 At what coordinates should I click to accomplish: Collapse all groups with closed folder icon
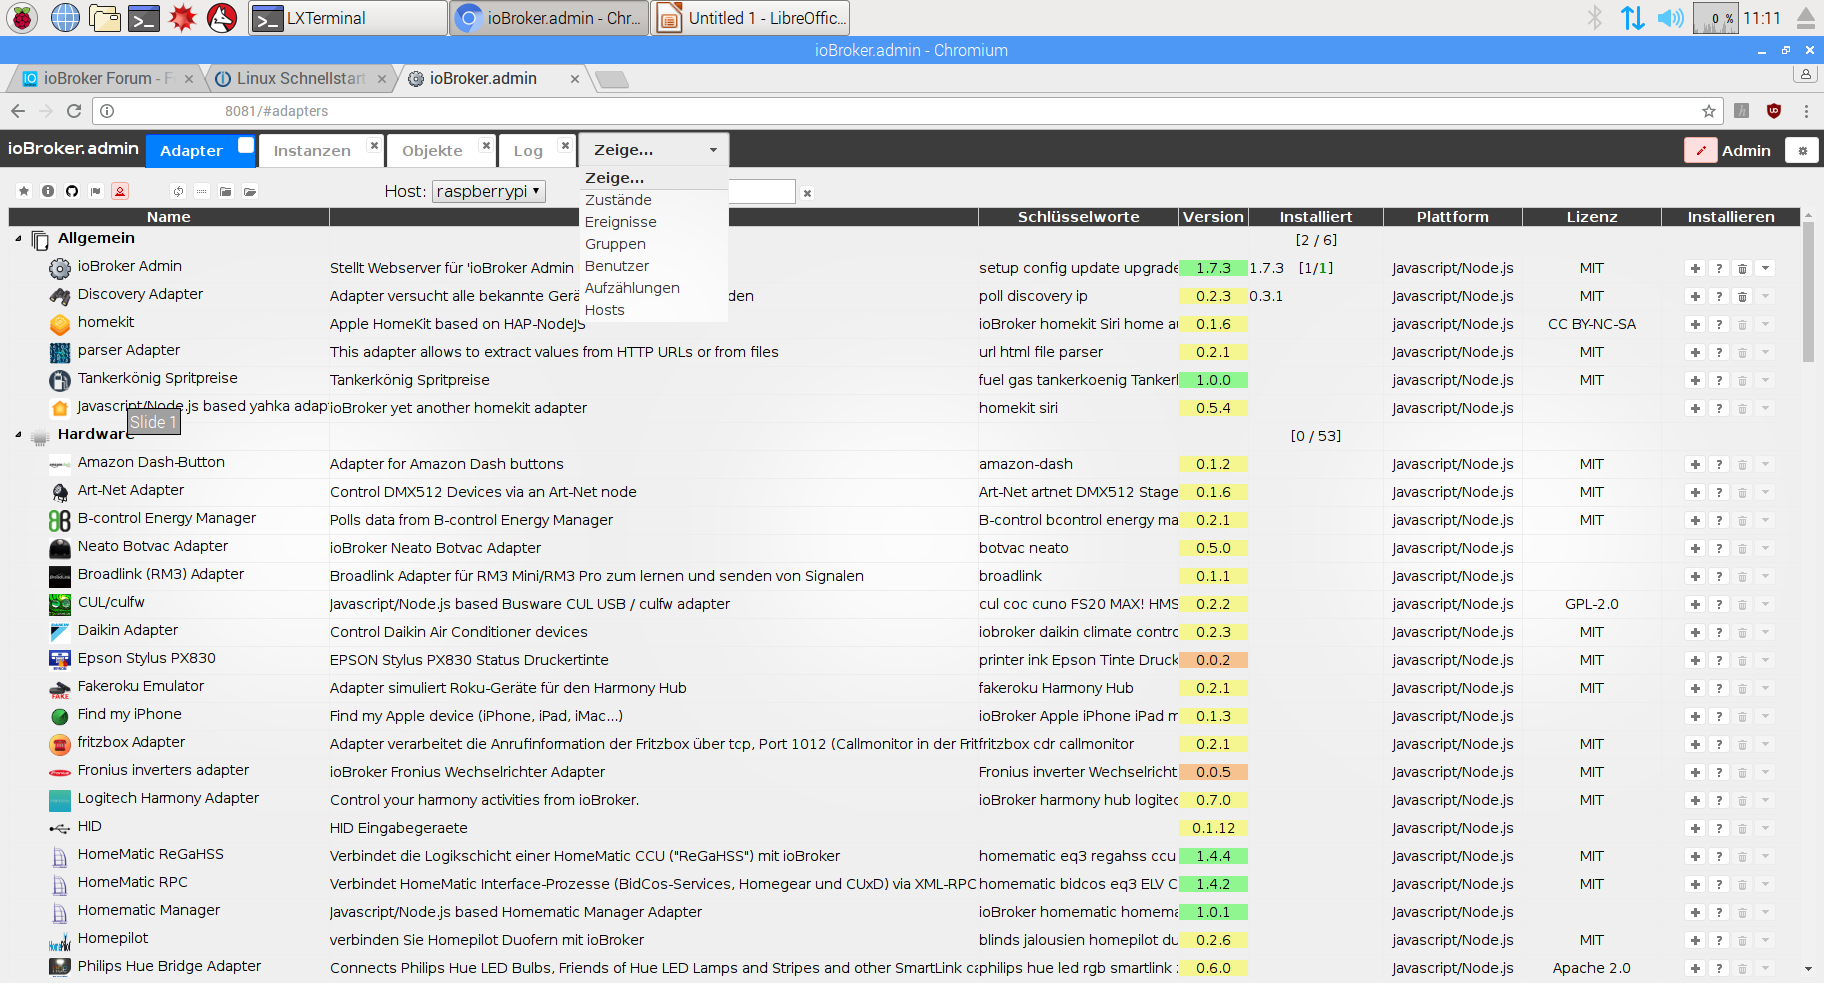click(226, 191)
